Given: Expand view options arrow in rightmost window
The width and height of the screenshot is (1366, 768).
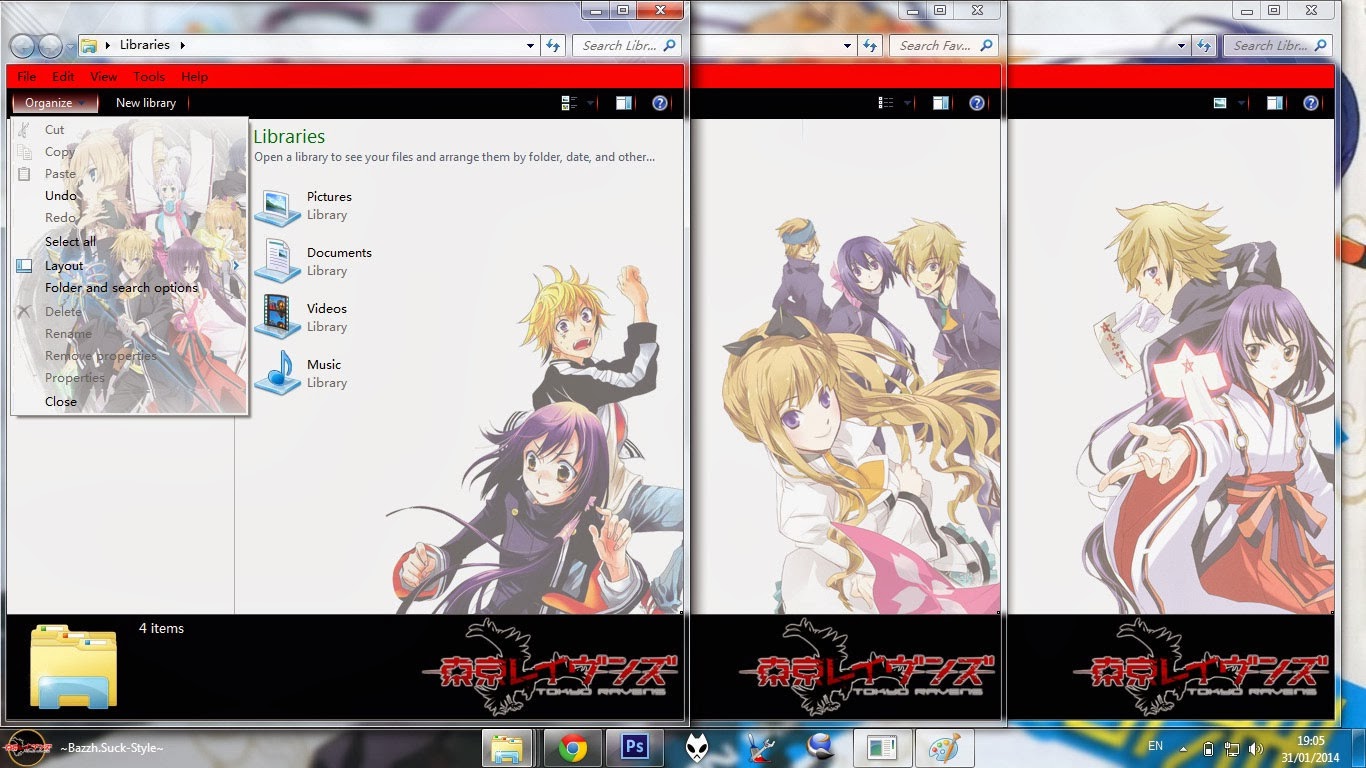Looking at the screenshot, I should click(1242, 103).
